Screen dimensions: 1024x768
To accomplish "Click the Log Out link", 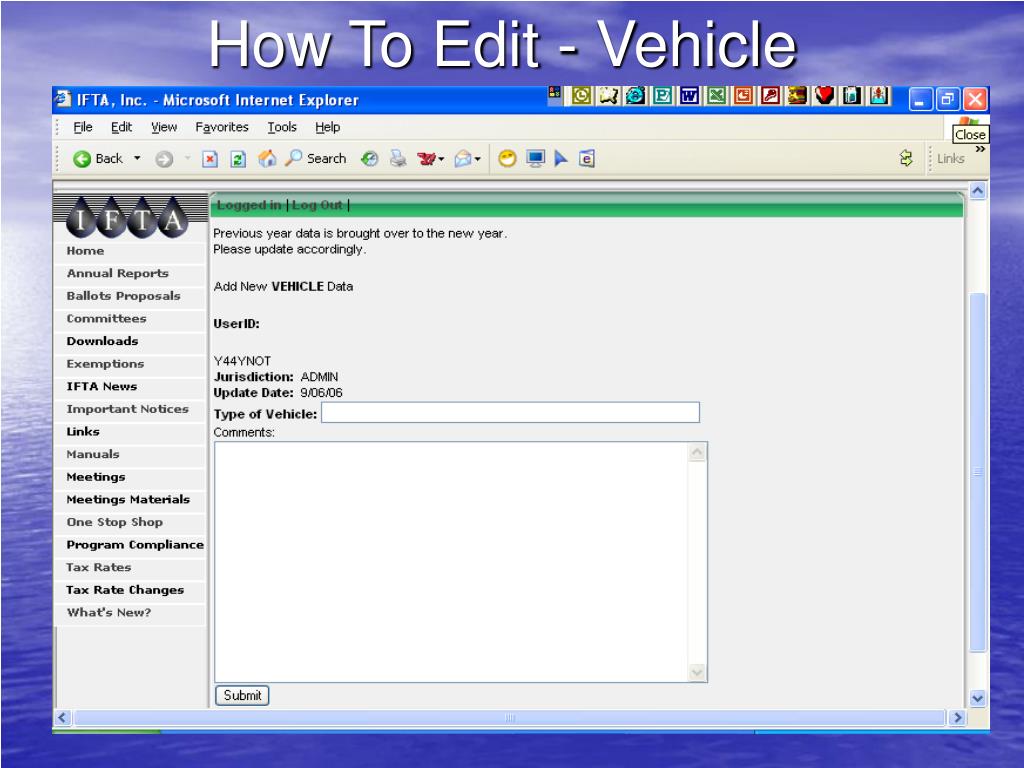I will pyautogui.click(x=317, y=205).
